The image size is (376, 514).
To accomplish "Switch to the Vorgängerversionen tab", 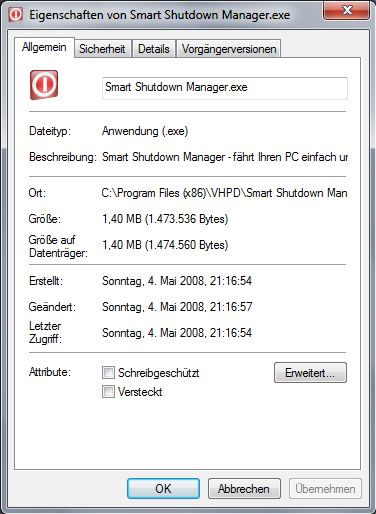I will (x=229, y=49).
